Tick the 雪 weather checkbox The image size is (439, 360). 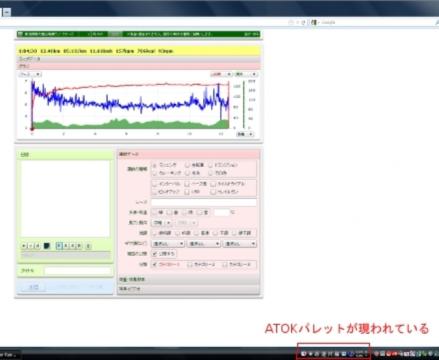point(200,212)
